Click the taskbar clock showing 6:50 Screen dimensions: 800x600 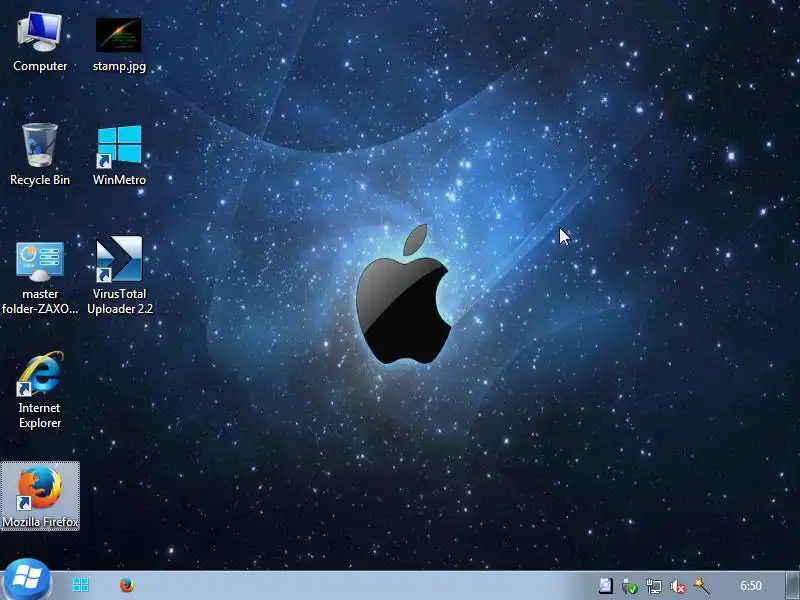tap(751, 586)
